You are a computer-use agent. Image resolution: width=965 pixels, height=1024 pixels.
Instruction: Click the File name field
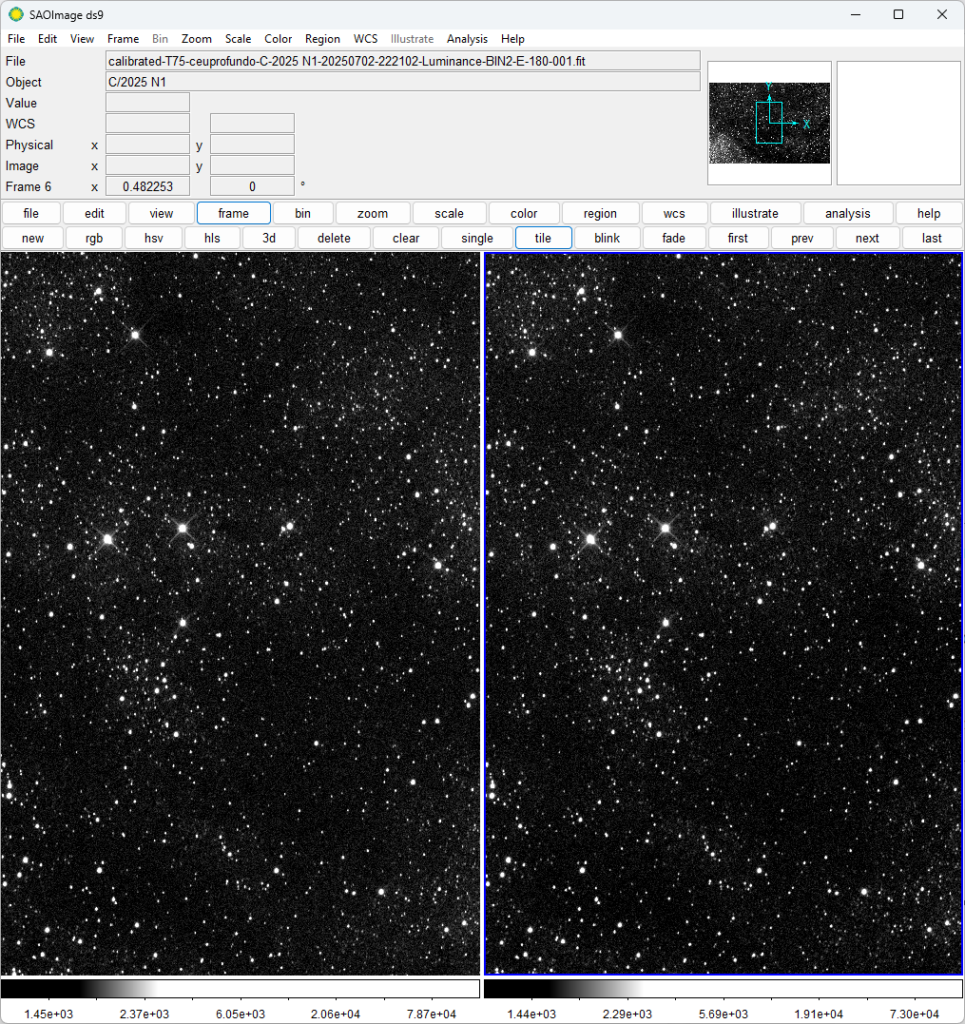[403, 61]
